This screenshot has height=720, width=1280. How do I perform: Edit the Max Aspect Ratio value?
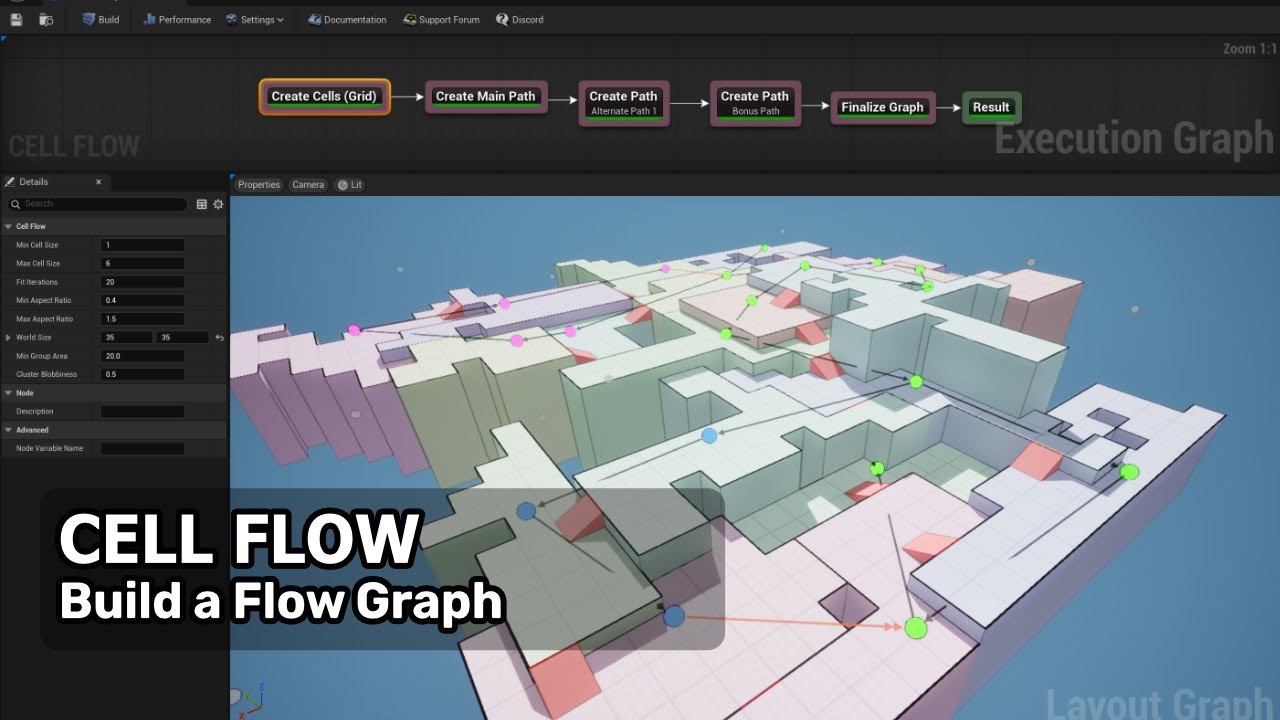pyautogui.click(x=142, y=319)
